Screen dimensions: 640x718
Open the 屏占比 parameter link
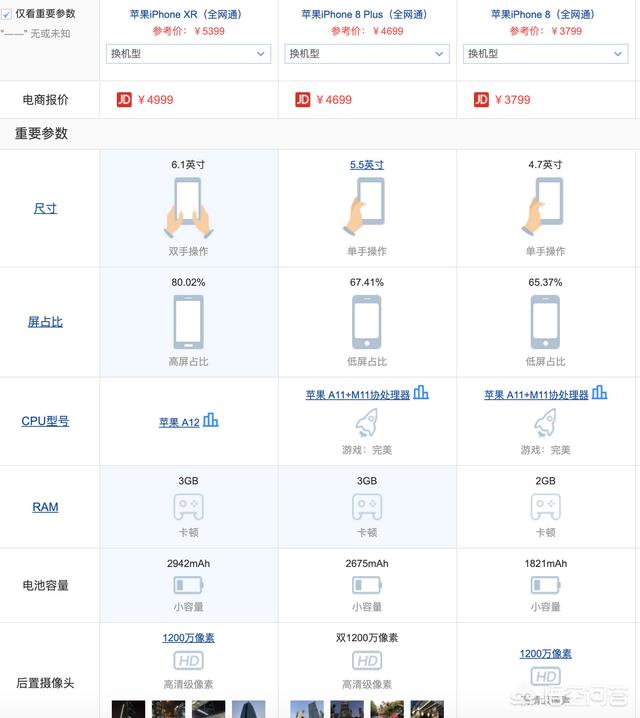point(45,322)
